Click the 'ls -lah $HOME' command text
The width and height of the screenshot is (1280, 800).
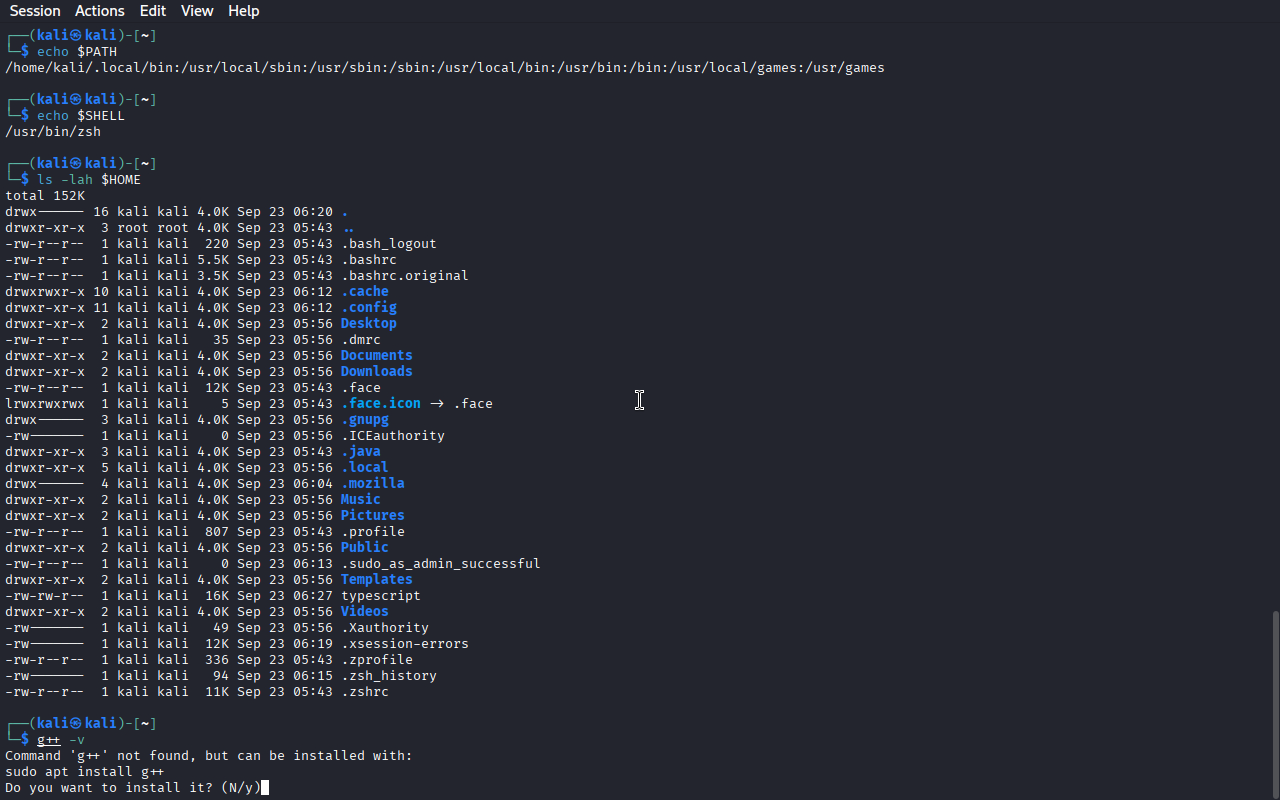tap(89, 180)
